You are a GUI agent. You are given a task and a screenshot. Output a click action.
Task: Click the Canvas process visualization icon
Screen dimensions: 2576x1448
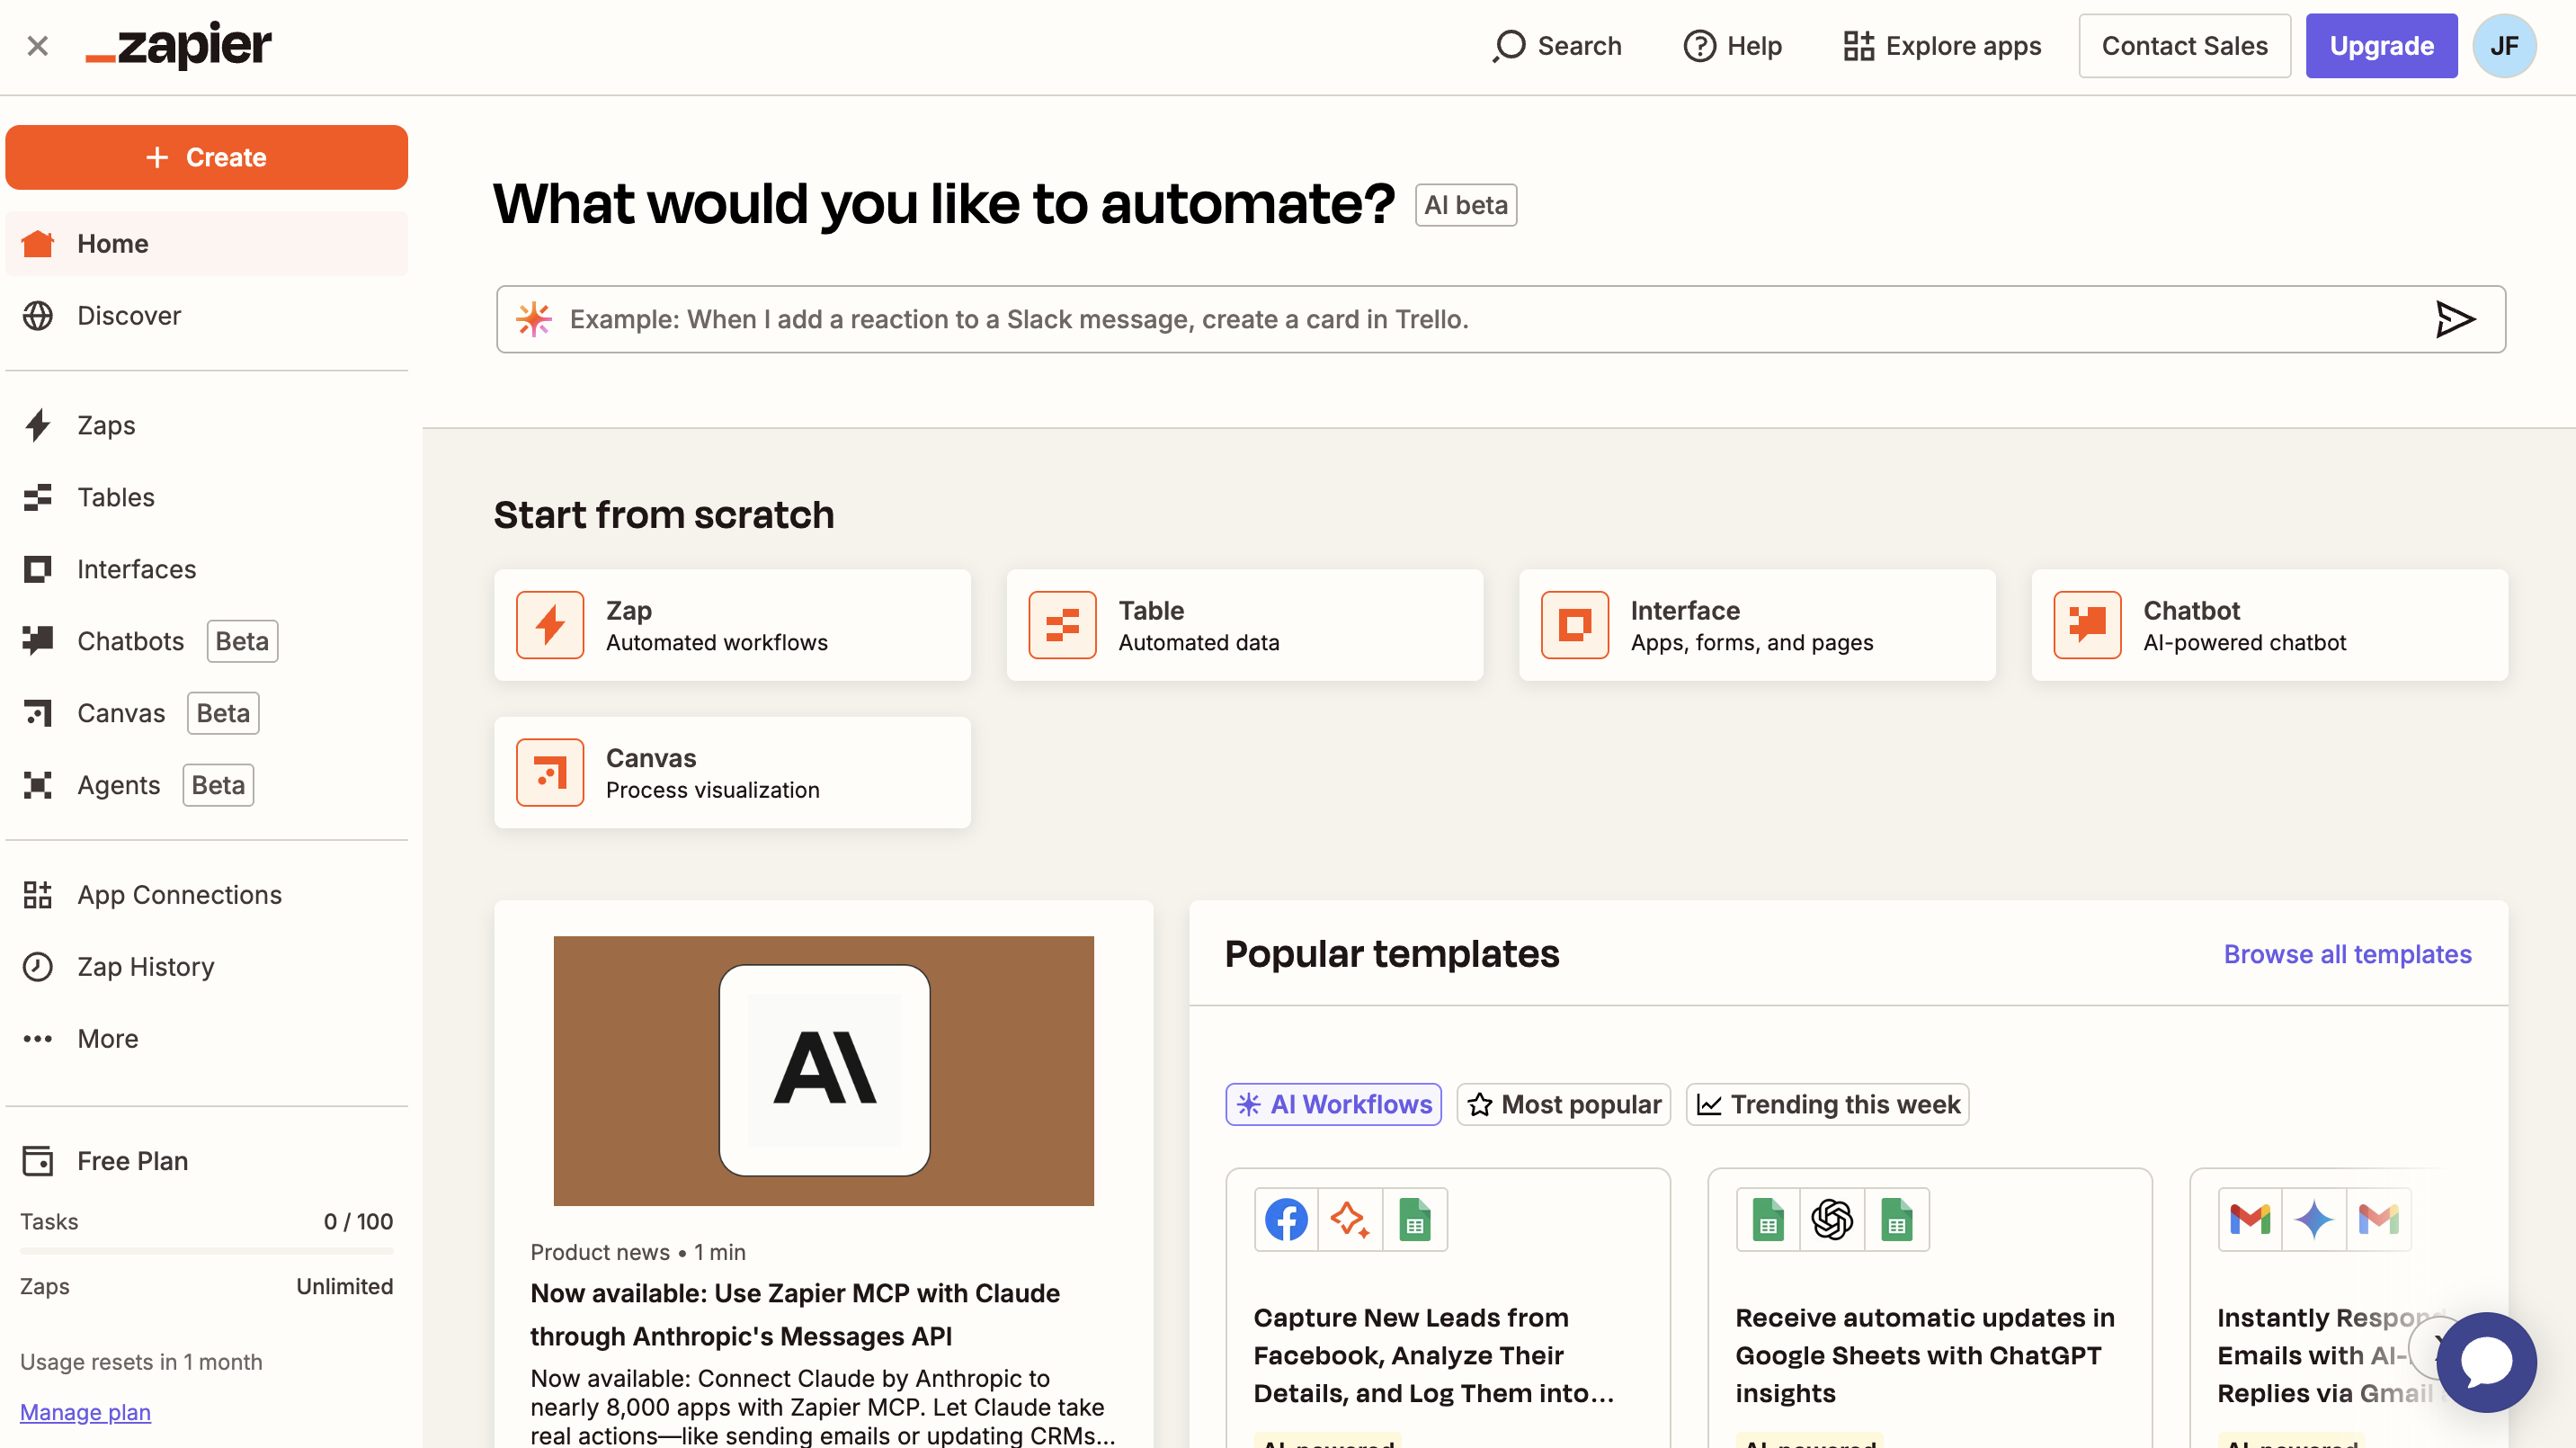click(x=550, y=772)
